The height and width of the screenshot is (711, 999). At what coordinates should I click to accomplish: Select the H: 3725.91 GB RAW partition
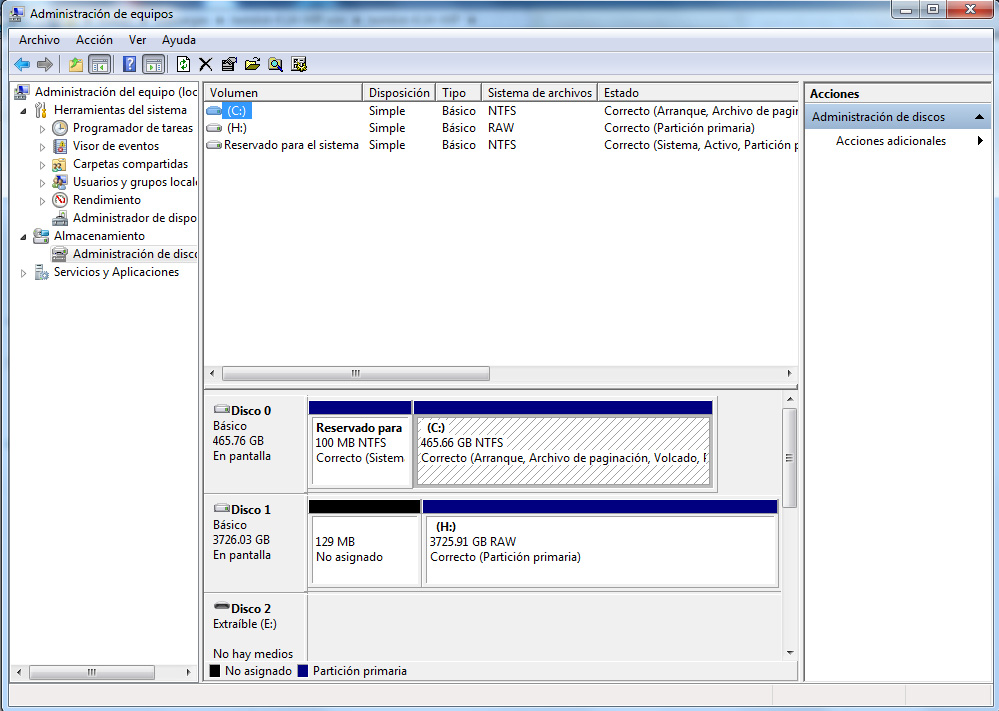(x=600, y=550)
